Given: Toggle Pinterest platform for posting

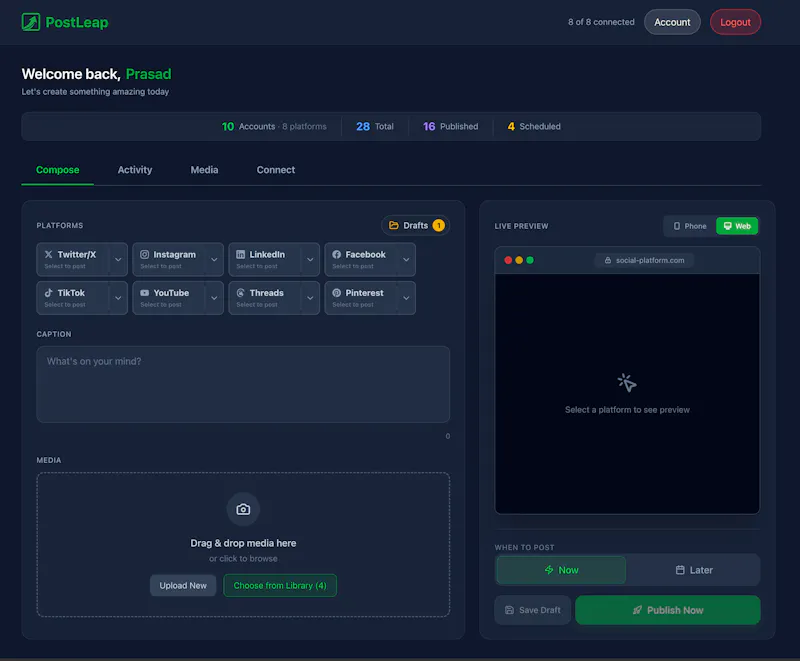Looking at the screenshot, I should pos(360,298).
